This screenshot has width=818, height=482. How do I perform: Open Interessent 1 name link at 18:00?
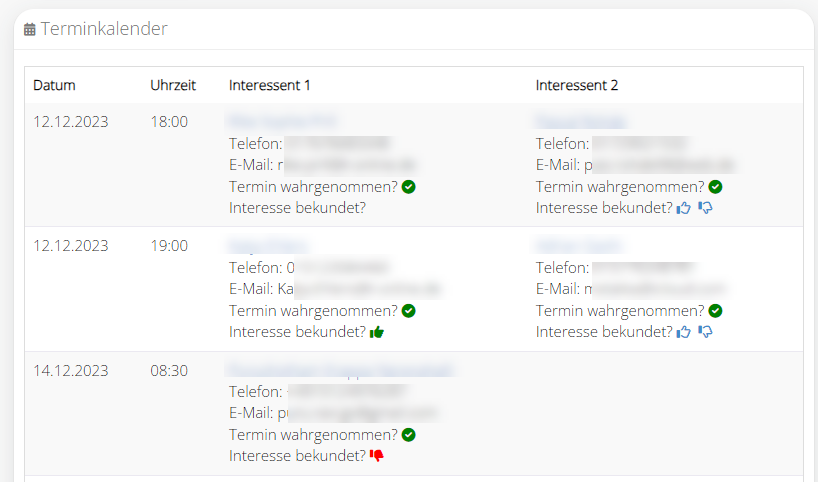coord(282,122)
